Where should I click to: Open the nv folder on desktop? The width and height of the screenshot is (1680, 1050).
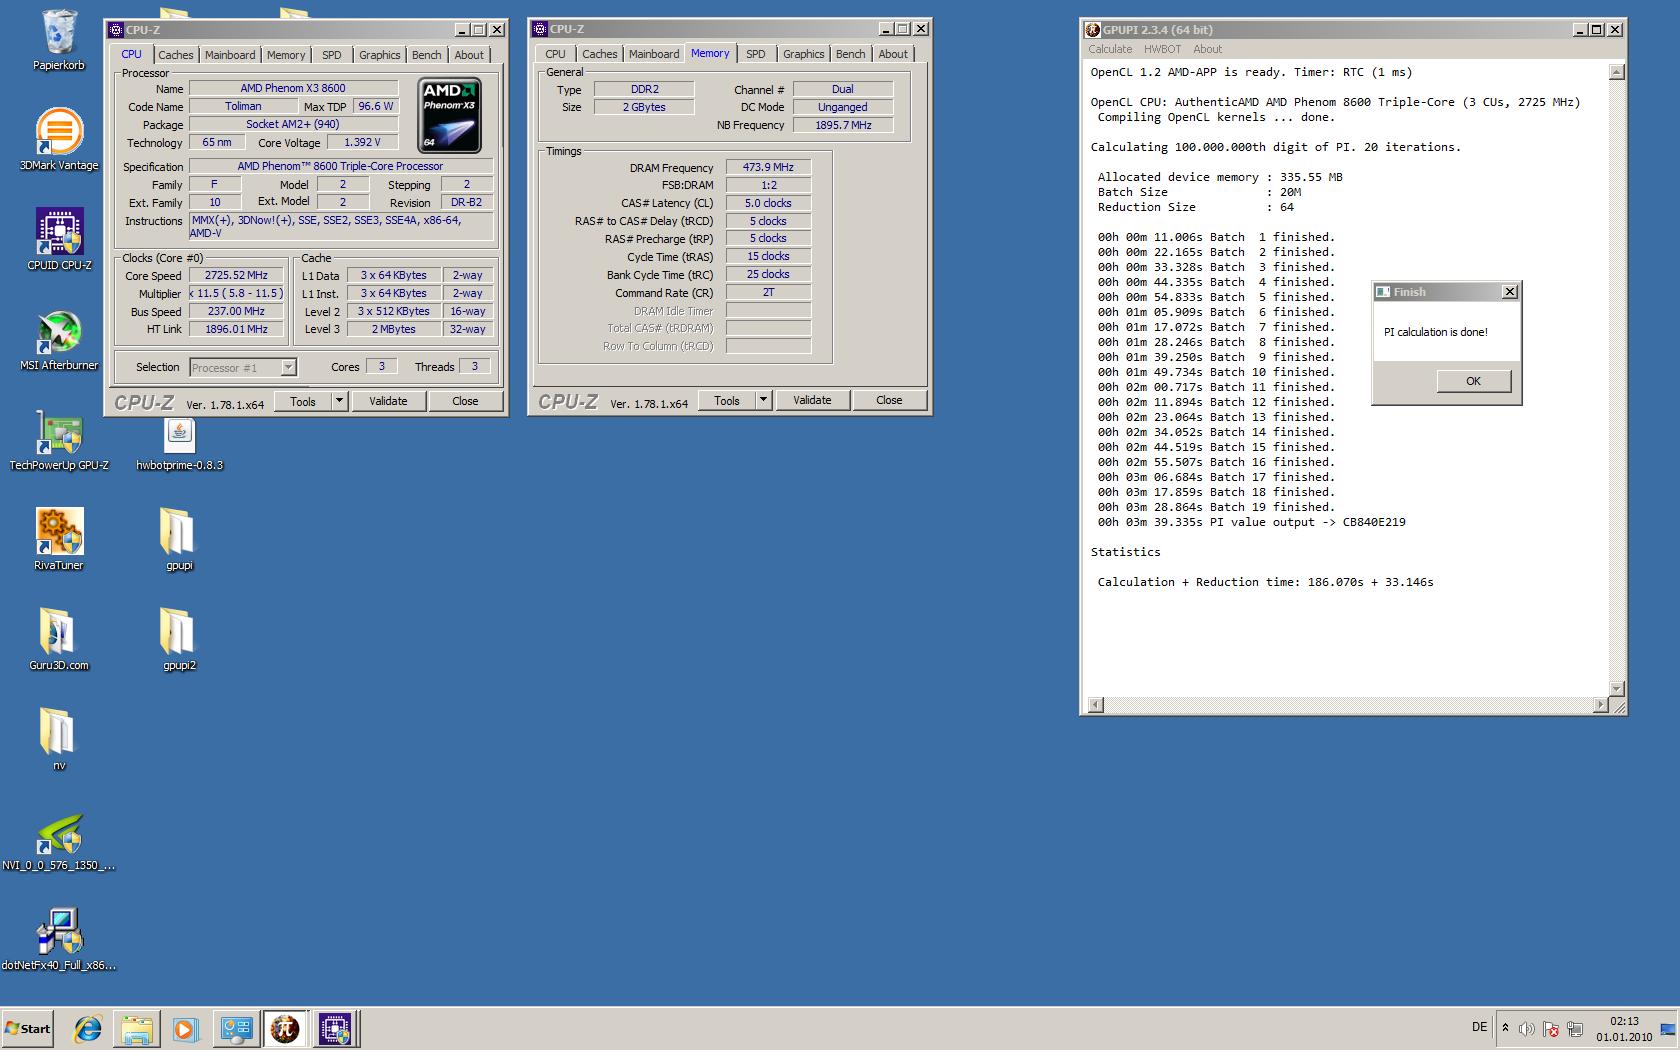(59, 740)
